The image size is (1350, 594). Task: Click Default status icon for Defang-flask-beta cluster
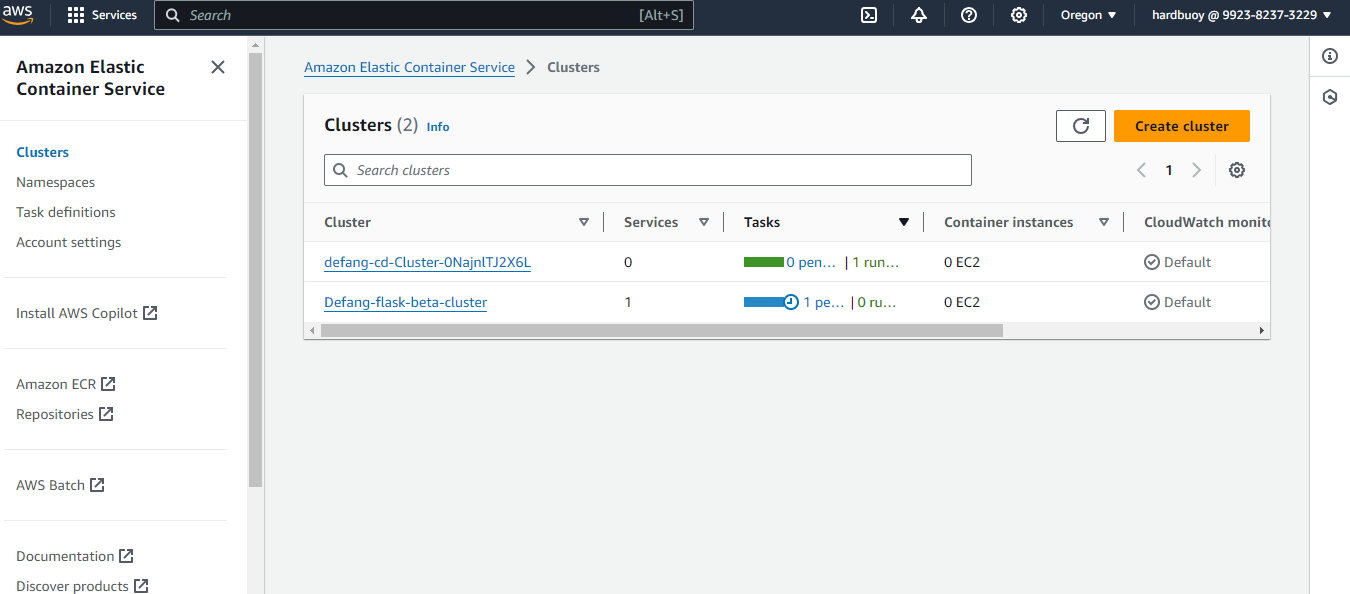point(1152,302)
